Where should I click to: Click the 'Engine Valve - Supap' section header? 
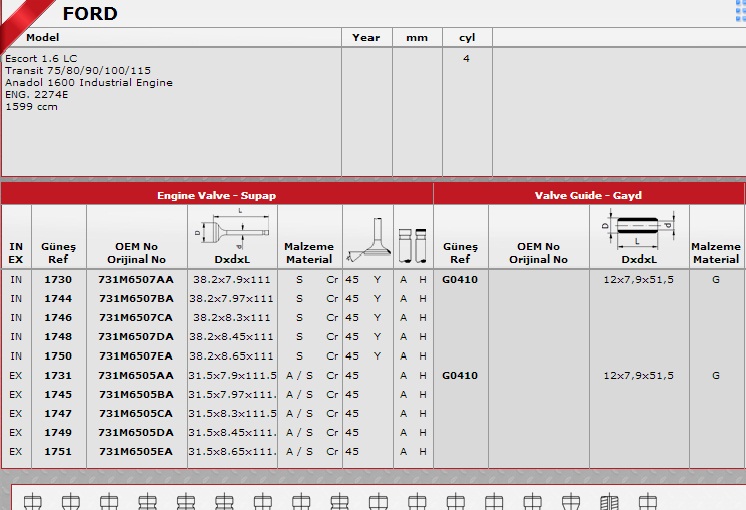coord(216,196)
